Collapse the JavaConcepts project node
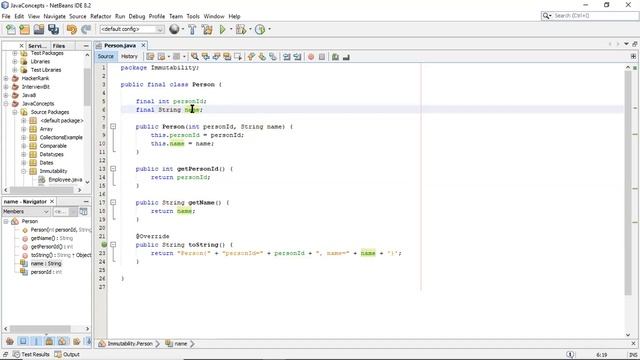 click(6, 104)
